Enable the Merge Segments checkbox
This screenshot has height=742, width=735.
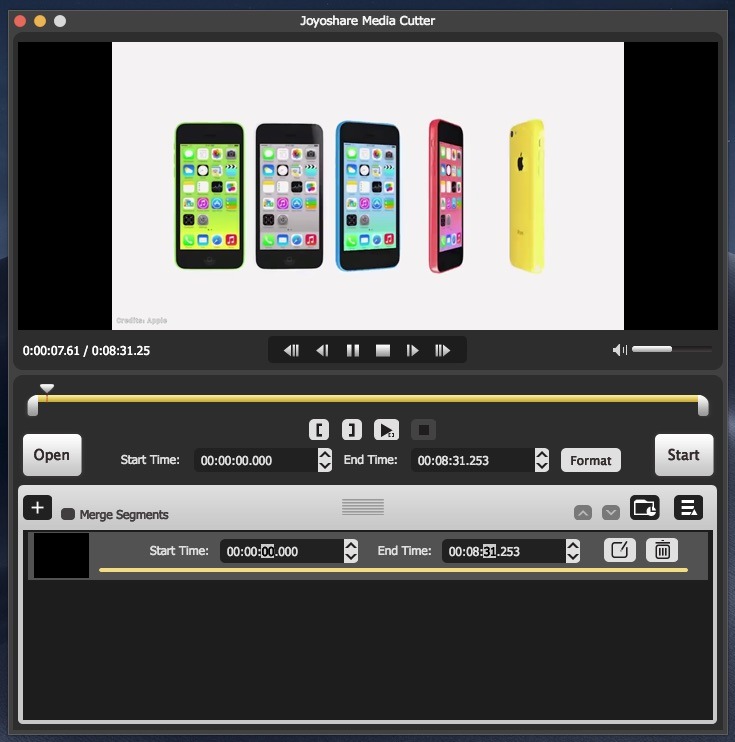click(68, 514)
